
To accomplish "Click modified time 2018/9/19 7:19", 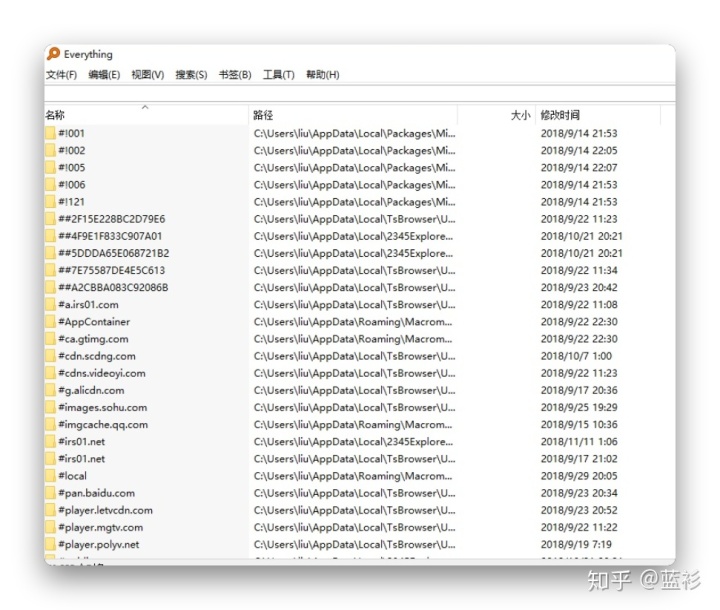I will (x=576, y=544).
